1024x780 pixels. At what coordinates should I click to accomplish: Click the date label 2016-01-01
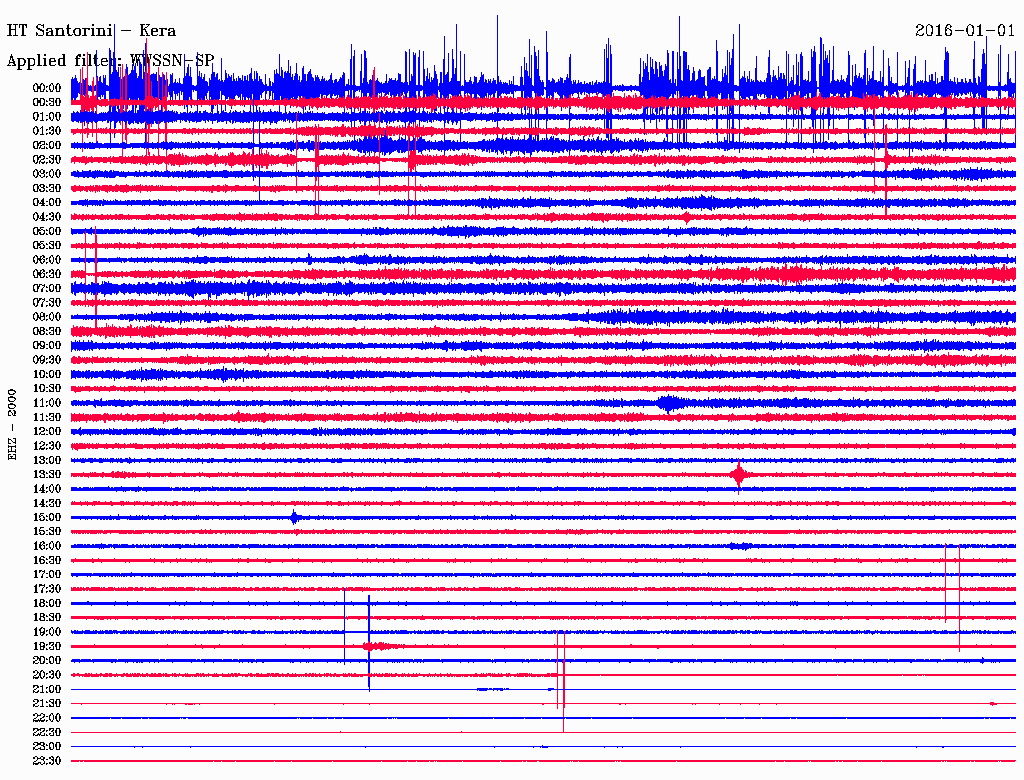tap(965, 30)
